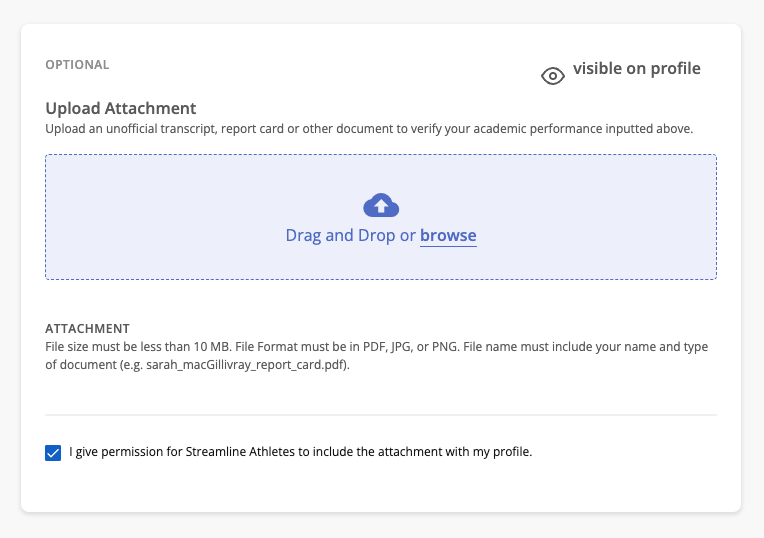Image resolution: width=764 pixels, height=538 pixels.
Task: Click the cloud upload icon
Action: (x=381, y=205)
